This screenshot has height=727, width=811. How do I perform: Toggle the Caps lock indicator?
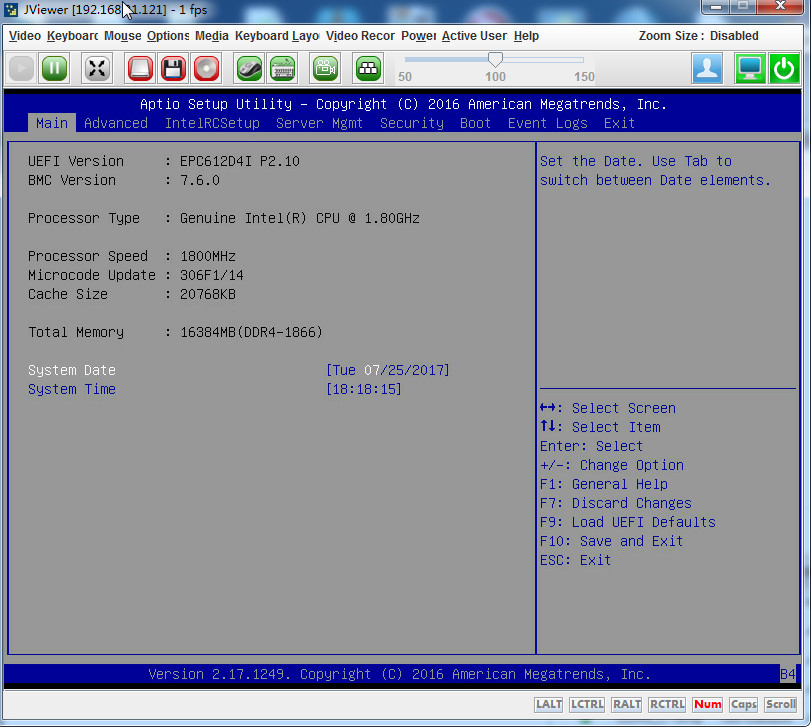743,705
